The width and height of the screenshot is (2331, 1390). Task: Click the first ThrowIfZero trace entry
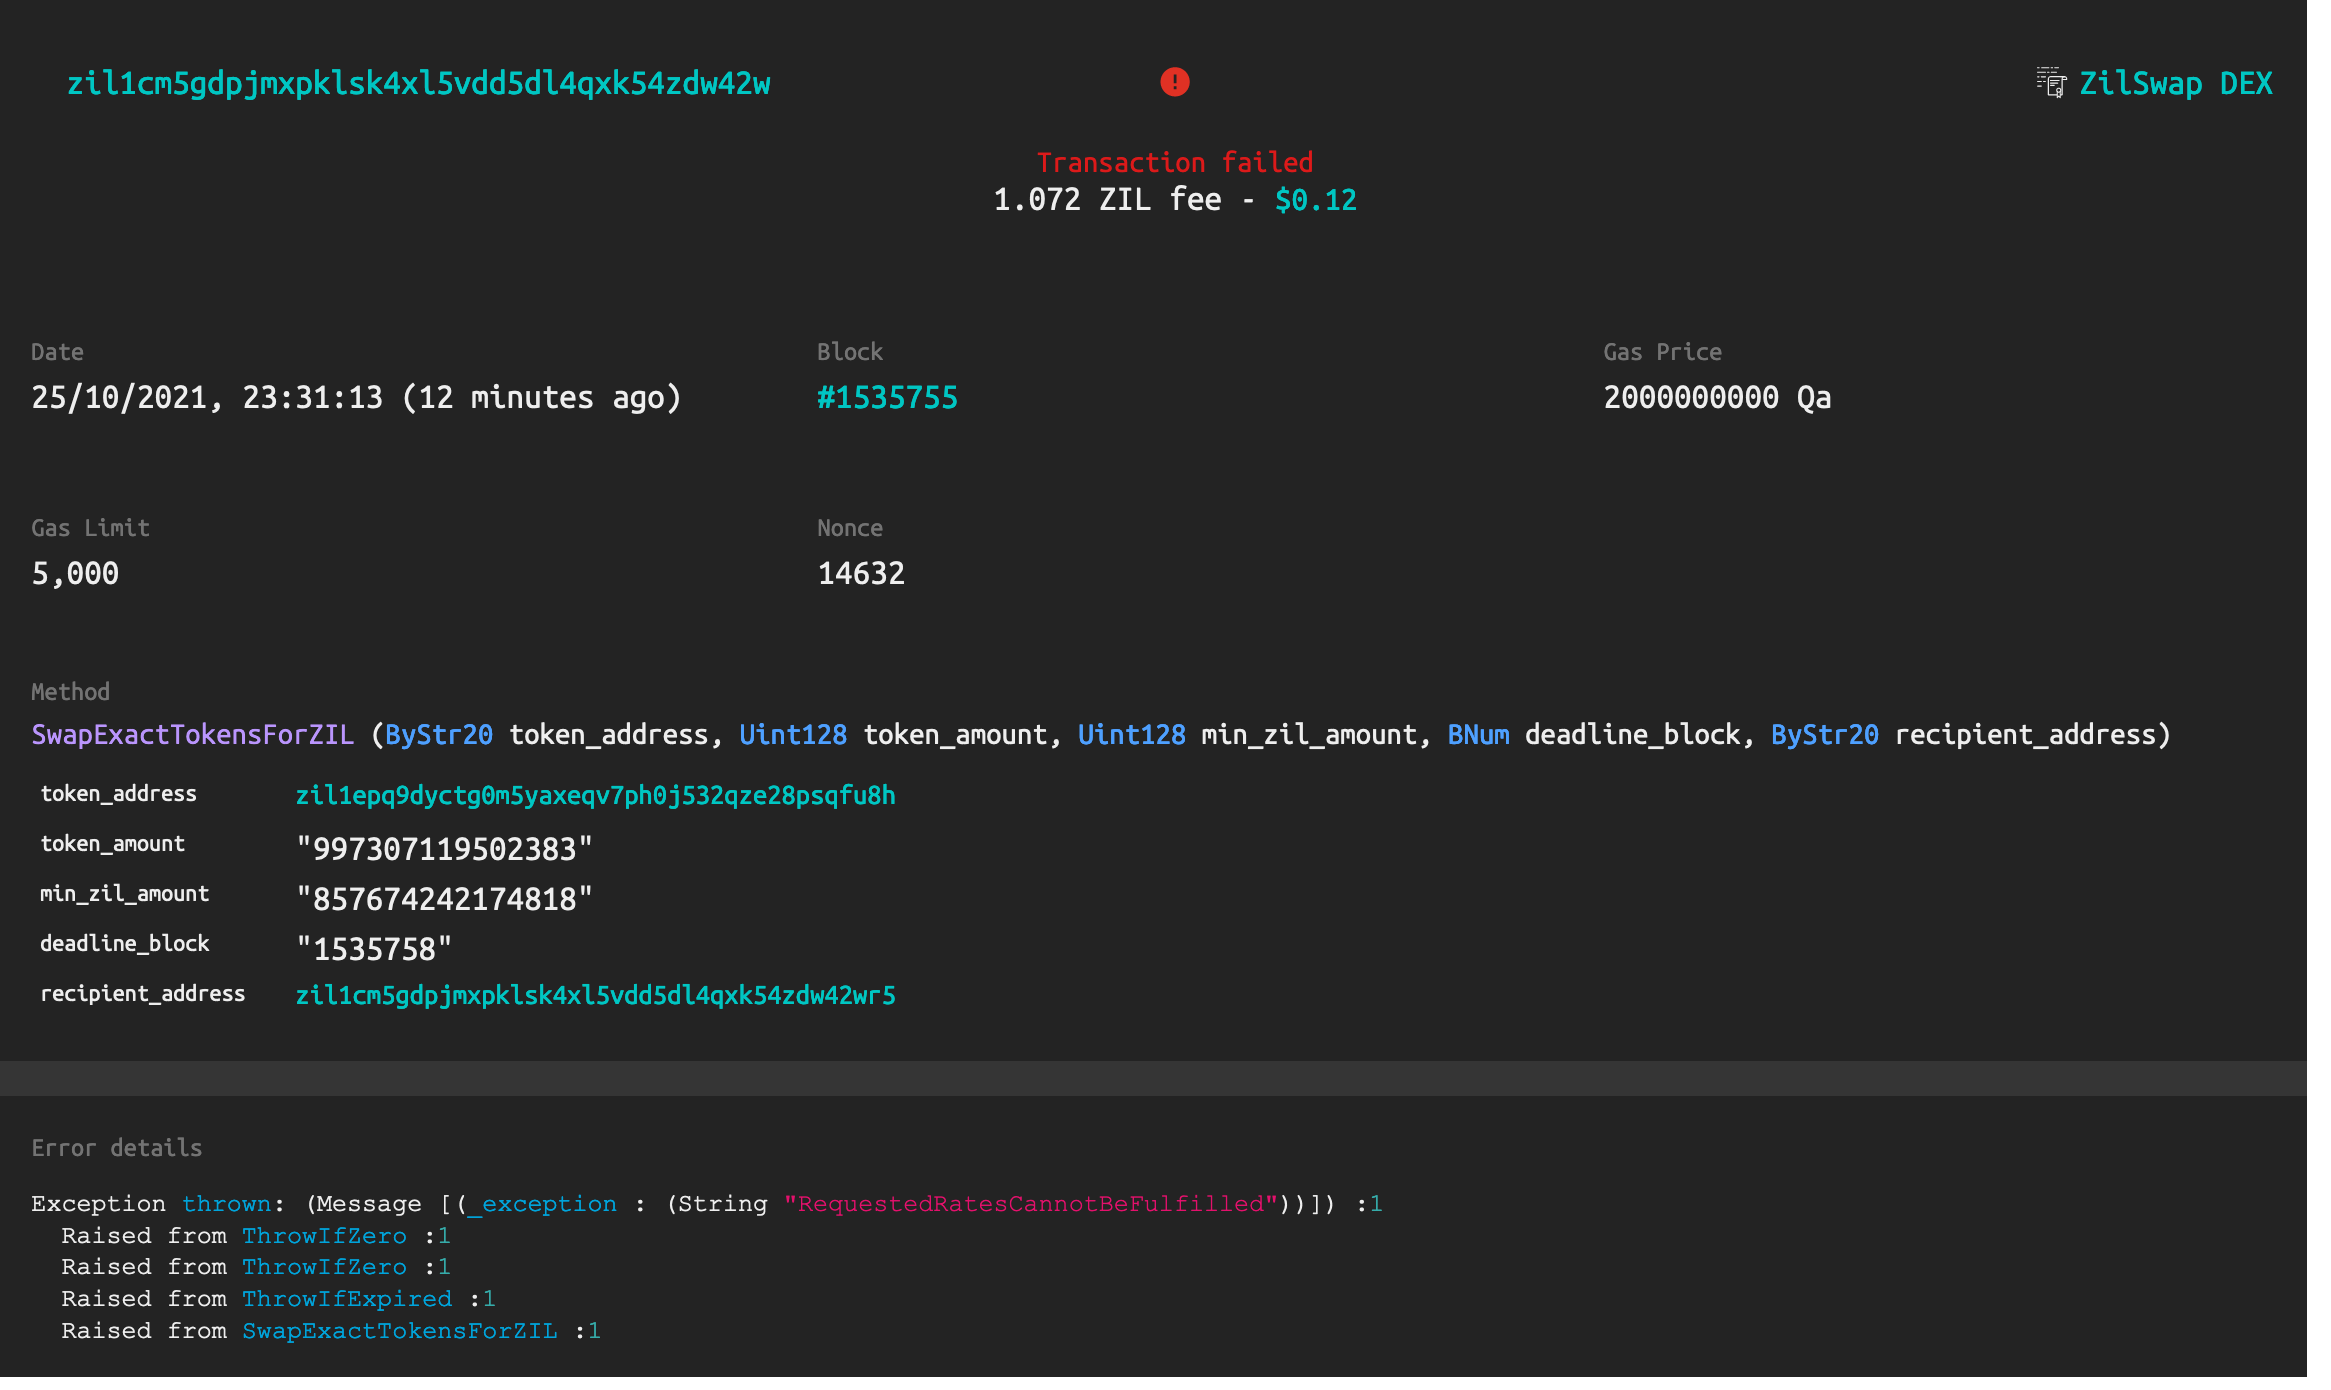324,1236
